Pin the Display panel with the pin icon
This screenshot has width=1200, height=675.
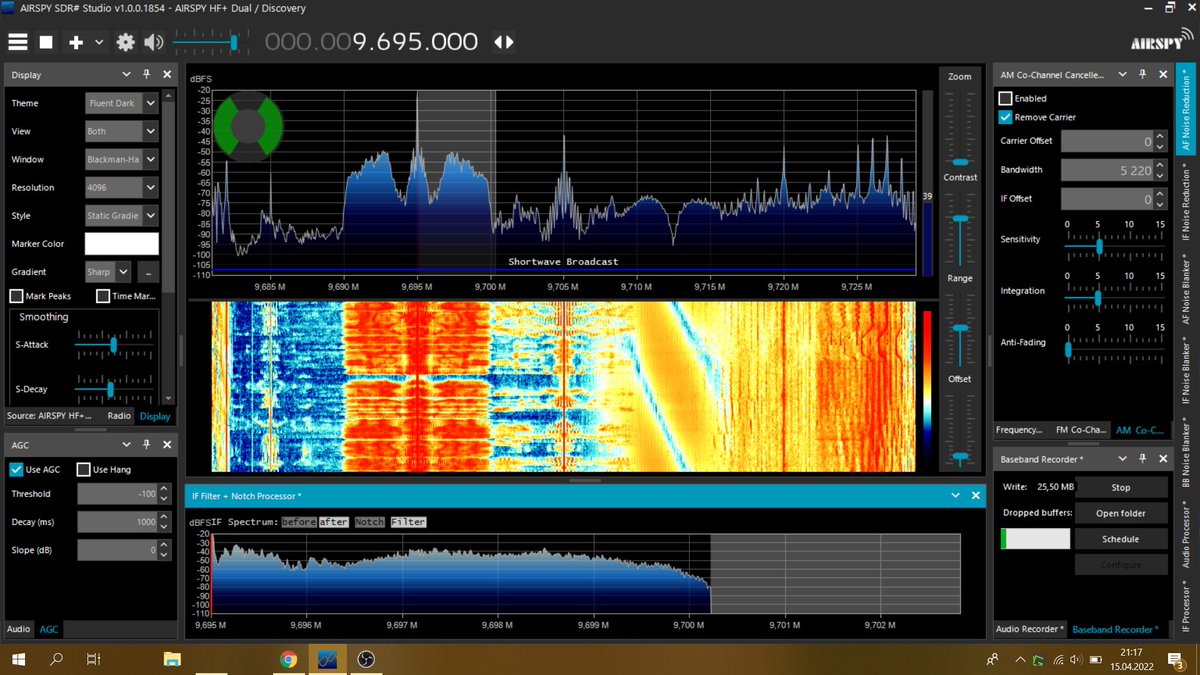point(148,74)
